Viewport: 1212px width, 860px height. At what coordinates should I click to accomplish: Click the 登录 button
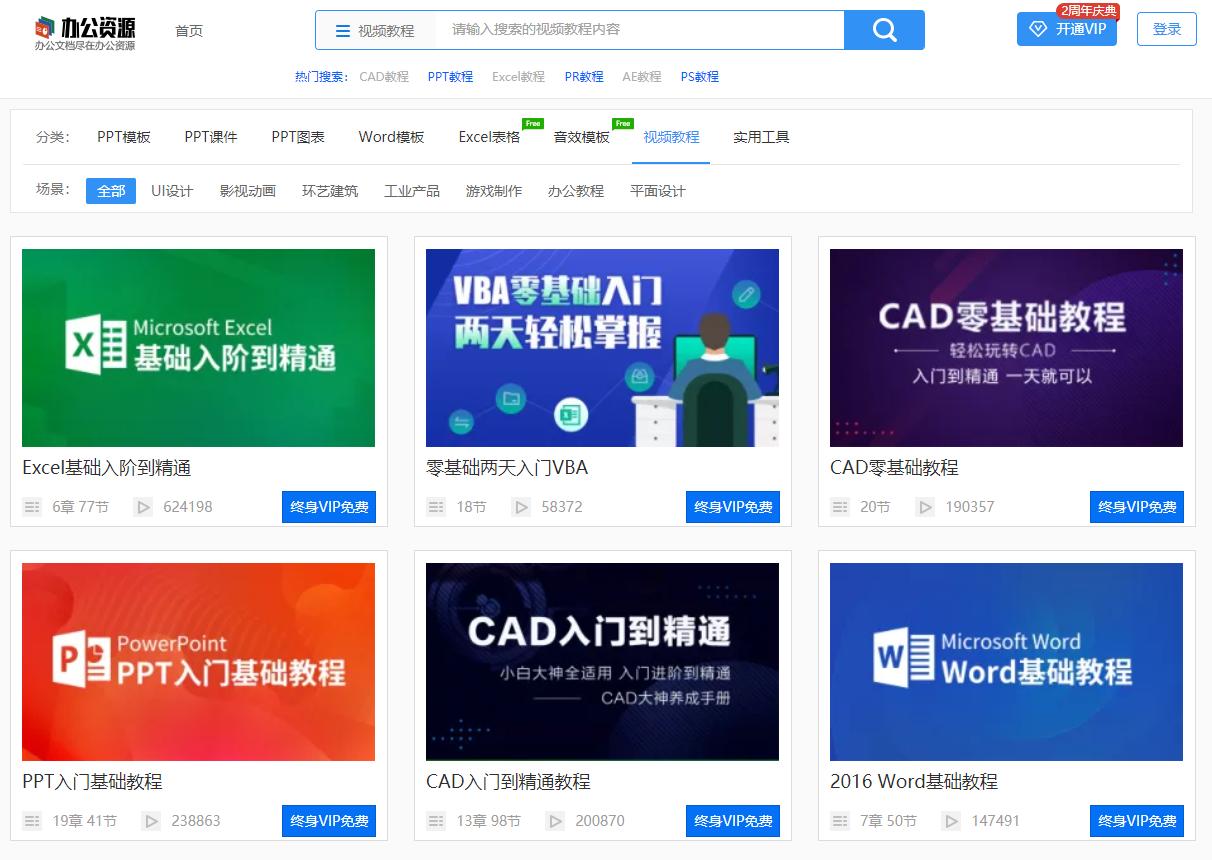(x=1166, y=30)
